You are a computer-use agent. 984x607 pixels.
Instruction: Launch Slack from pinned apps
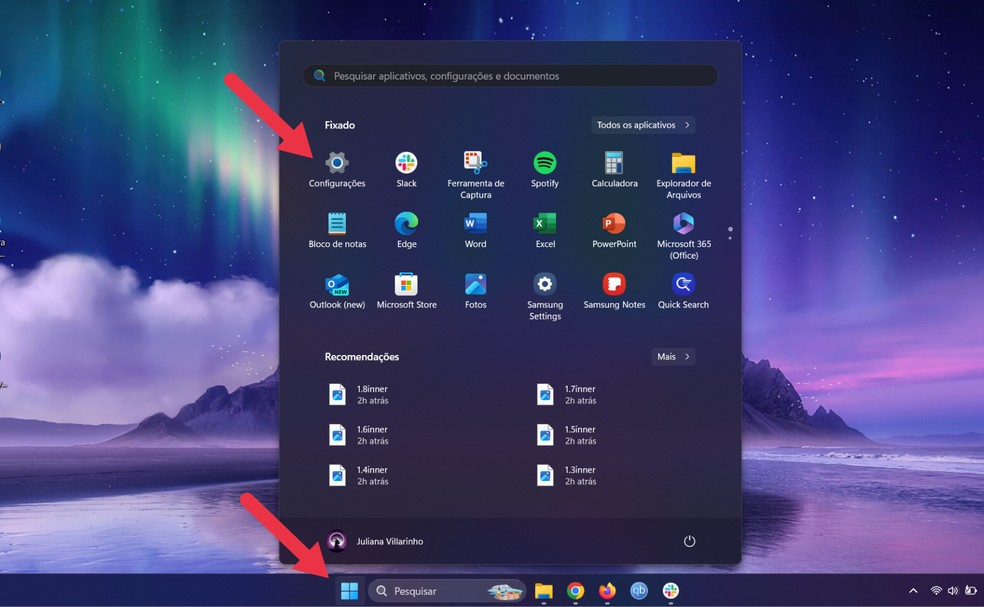tap(406, 169)
